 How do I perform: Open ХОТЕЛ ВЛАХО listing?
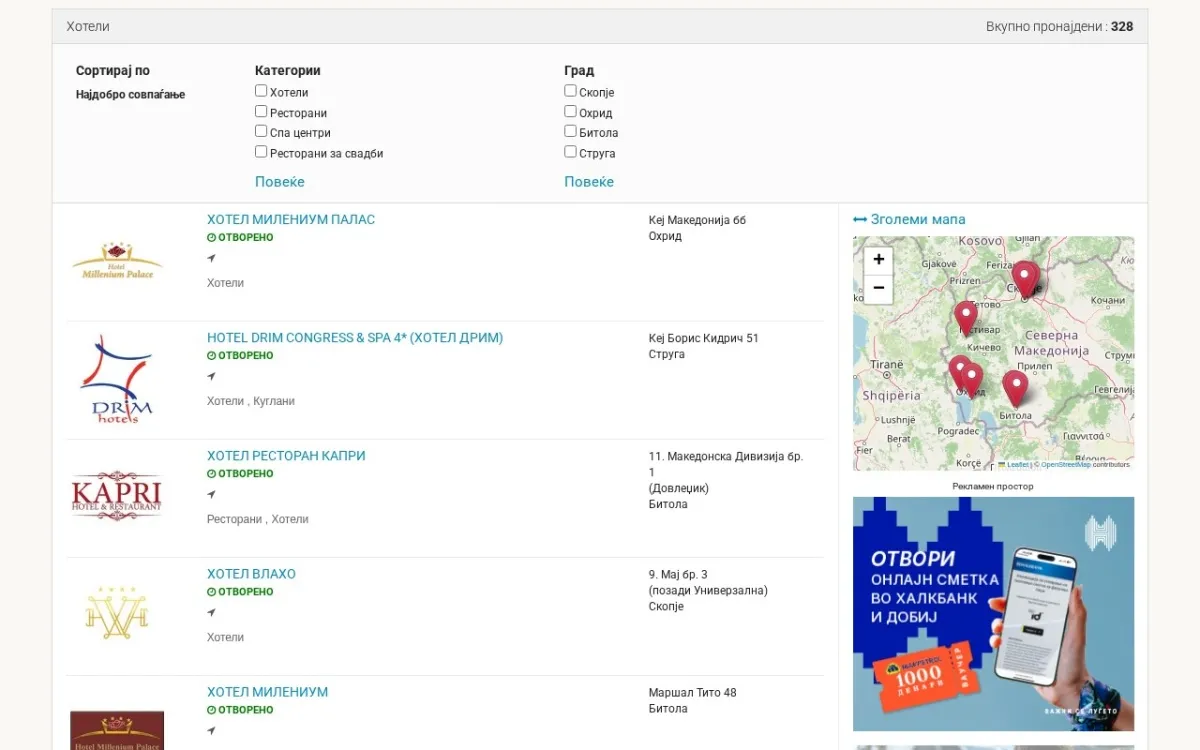(251, 574)
